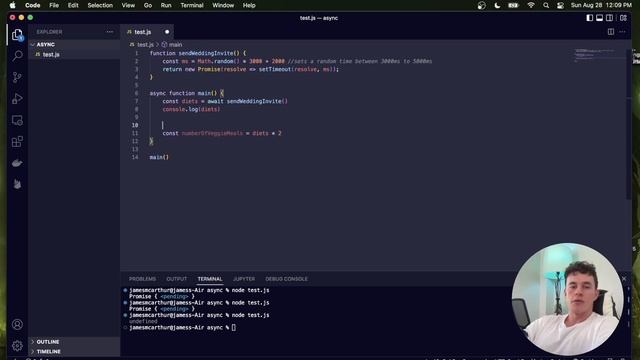Click the split editor right icon
The image size is (640, 360).
[611, 32]
